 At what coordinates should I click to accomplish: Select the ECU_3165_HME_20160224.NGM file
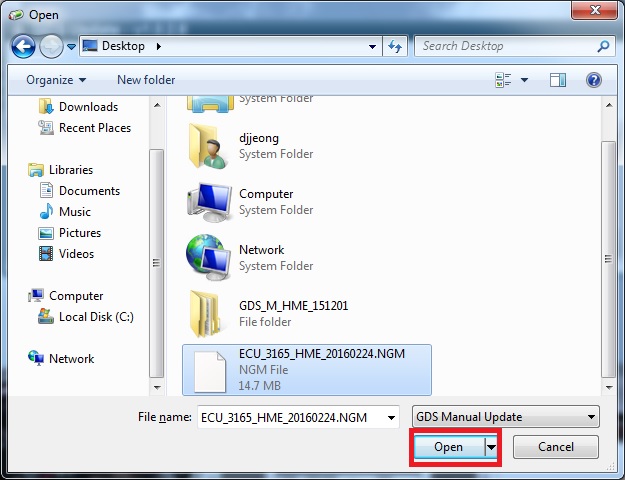click(x=307, y=370)
